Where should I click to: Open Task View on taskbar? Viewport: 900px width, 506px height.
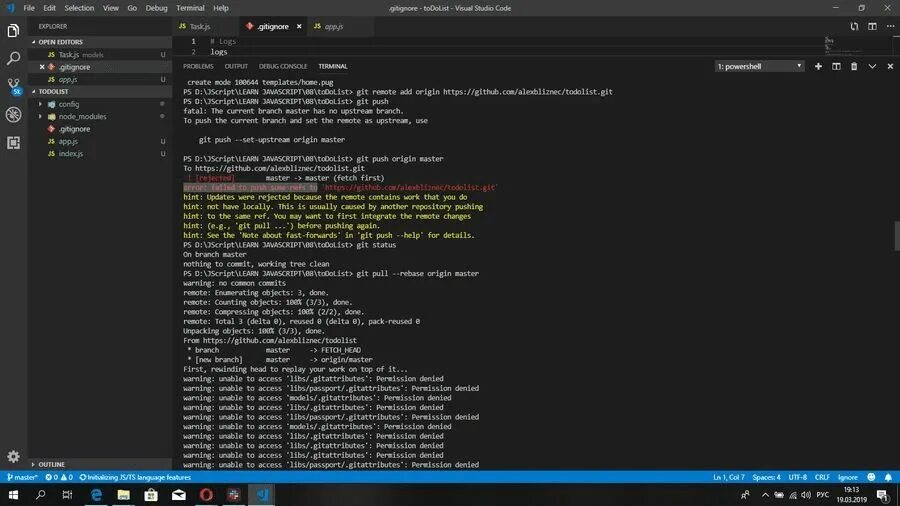click(67, 495)
